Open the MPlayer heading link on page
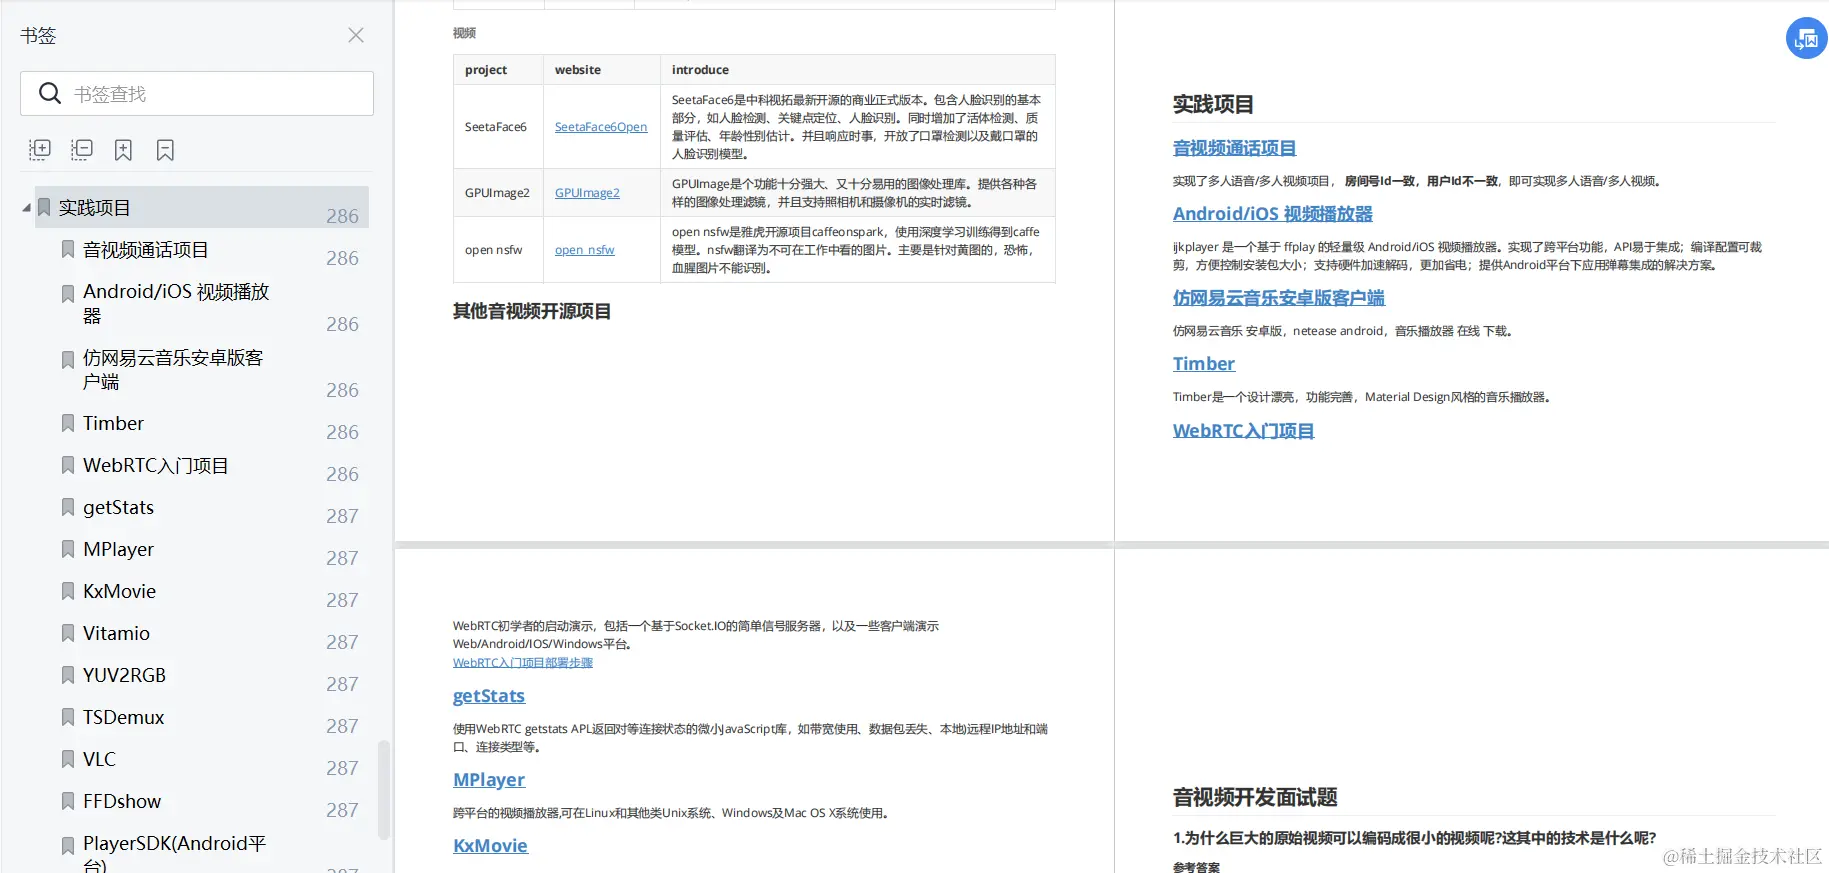The width and height of the screenshot is (1829, 873). tap(489, 780)
